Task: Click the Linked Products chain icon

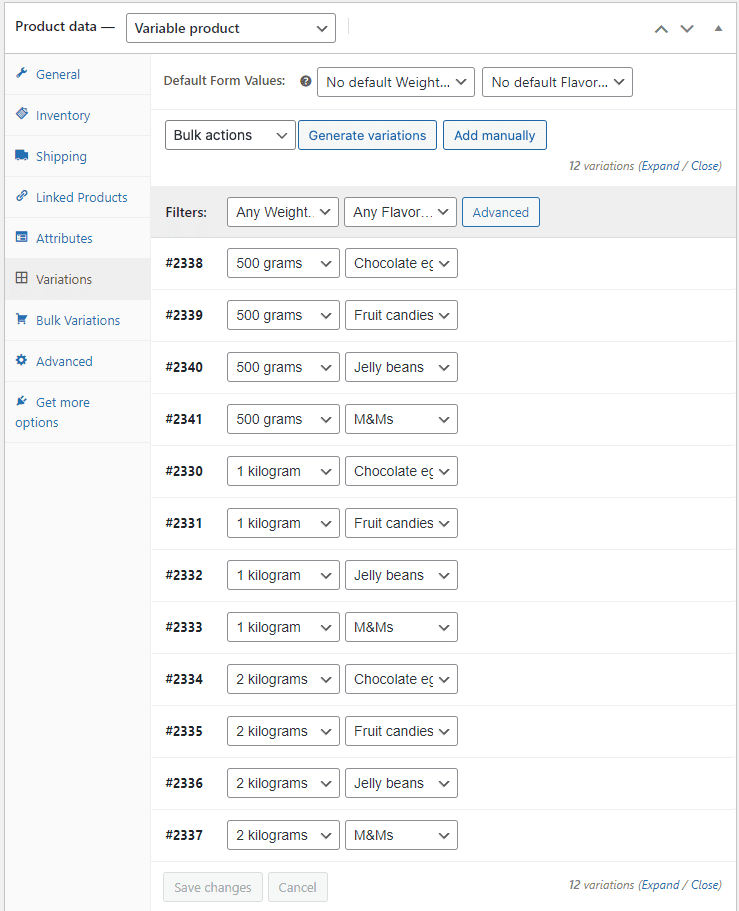Action: click(x=22, y=197)
